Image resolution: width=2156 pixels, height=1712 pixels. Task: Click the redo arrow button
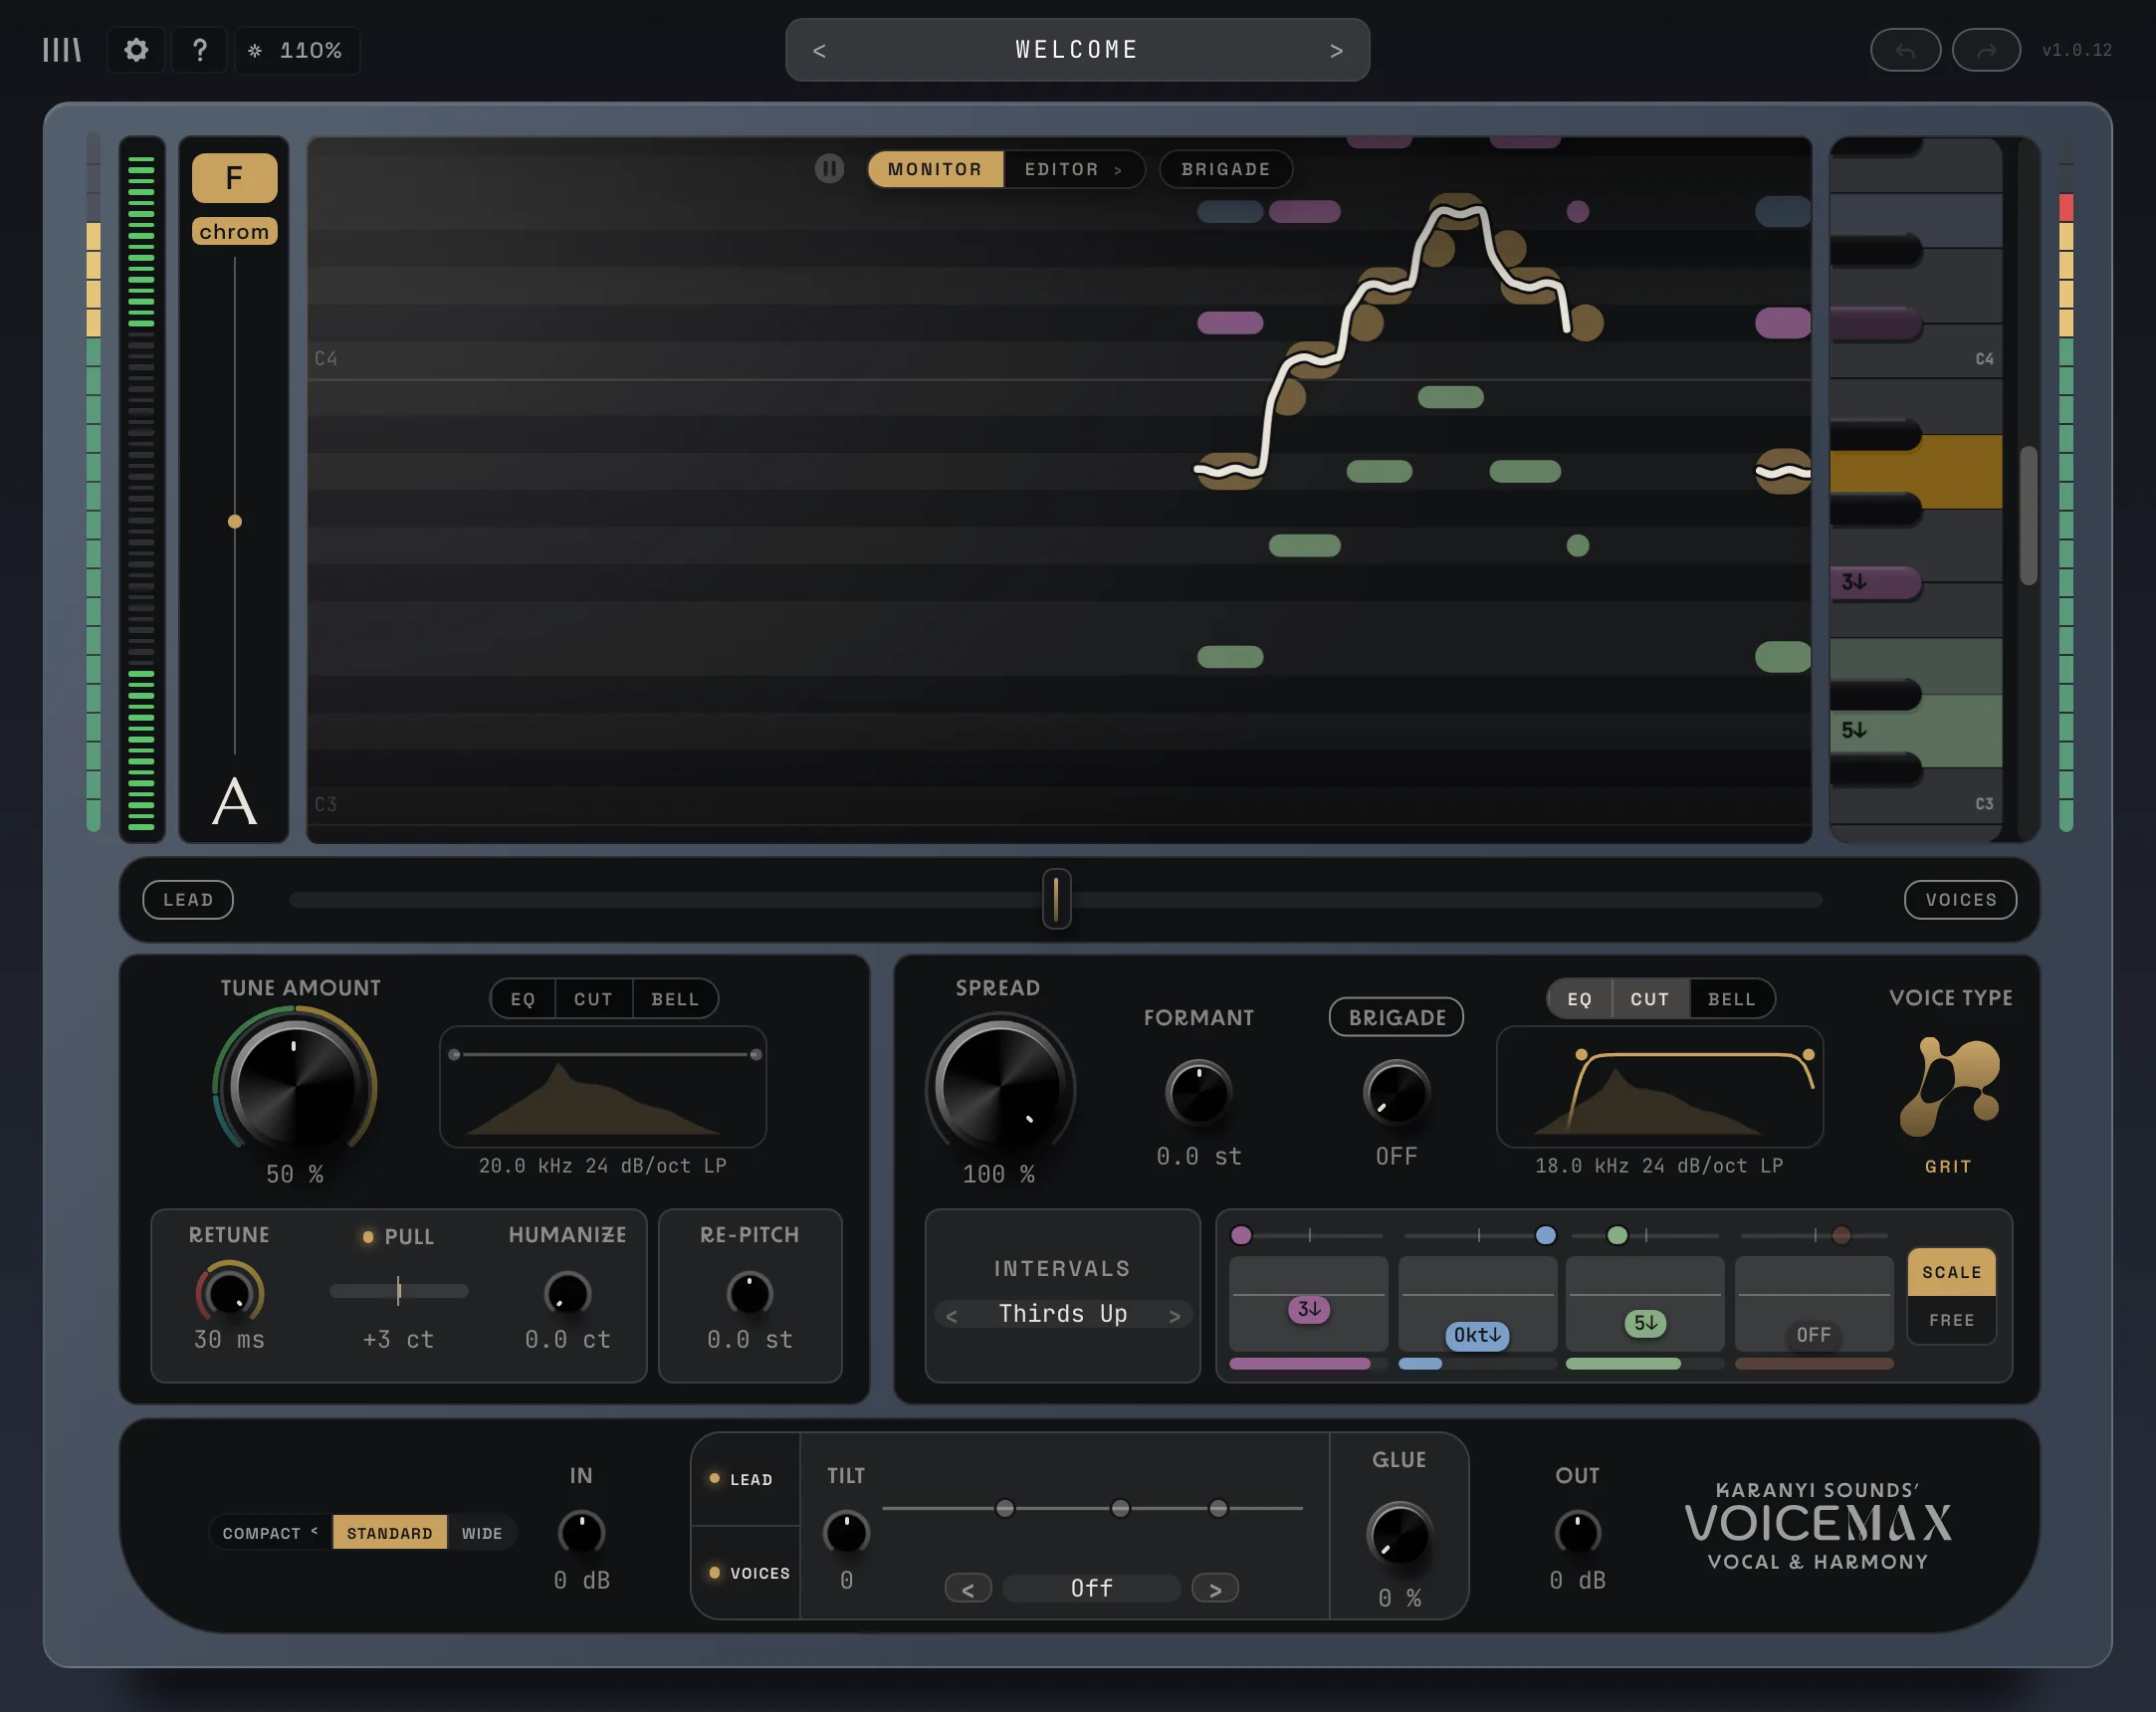tap(1986, 50)
